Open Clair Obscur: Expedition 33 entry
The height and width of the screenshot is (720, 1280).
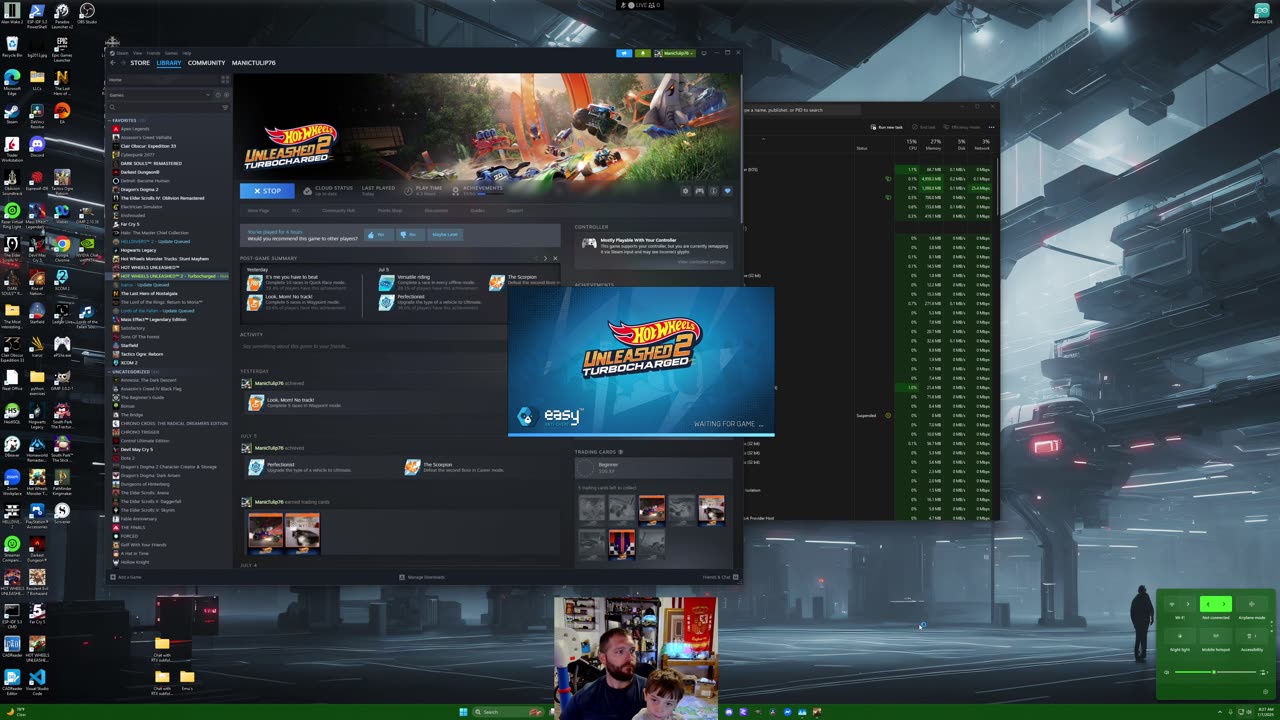pyautogui.click(x=146, y=146)
